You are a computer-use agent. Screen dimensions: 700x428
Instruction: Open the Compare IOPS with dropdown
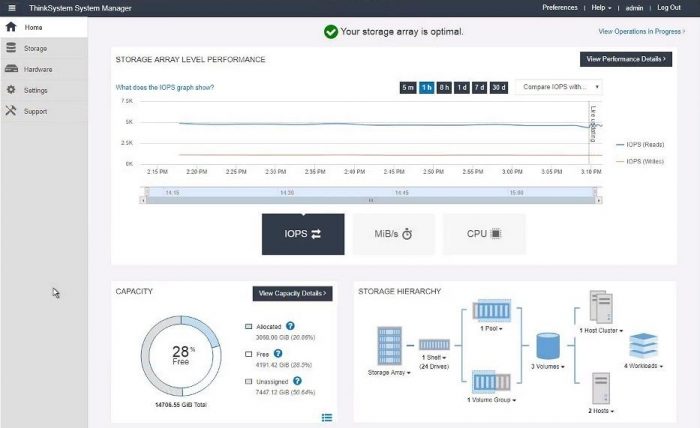(558, 88)
